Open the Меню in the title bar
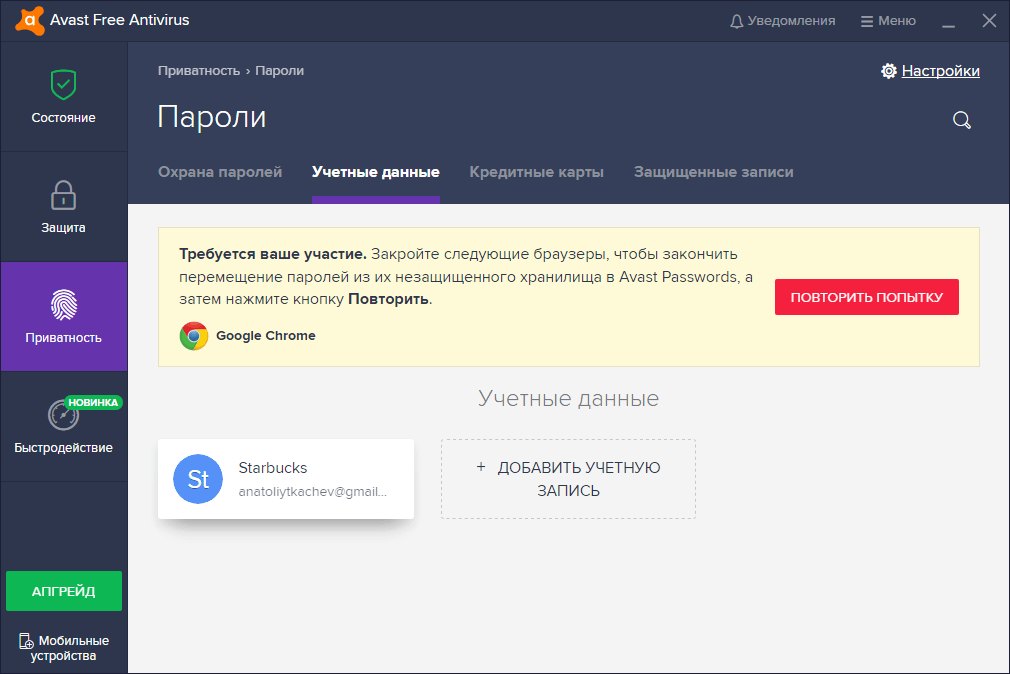This screenshot has height=674, width=1010. (x=887, y=19)
